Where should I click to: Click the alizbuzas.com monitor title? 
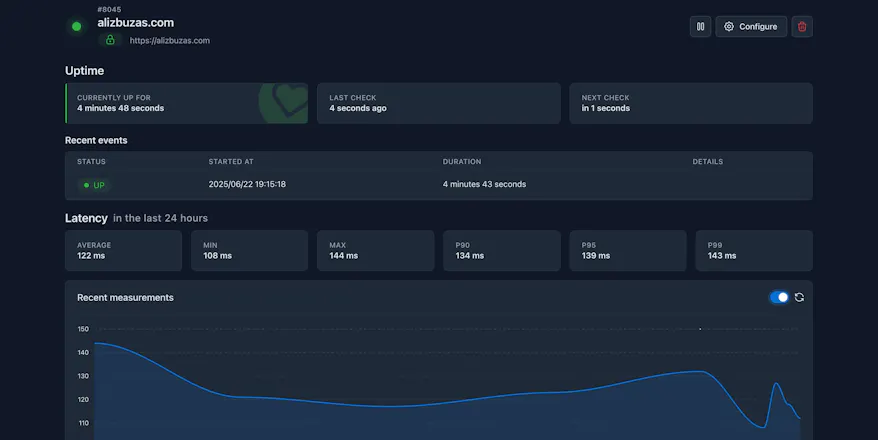[136, 23]
